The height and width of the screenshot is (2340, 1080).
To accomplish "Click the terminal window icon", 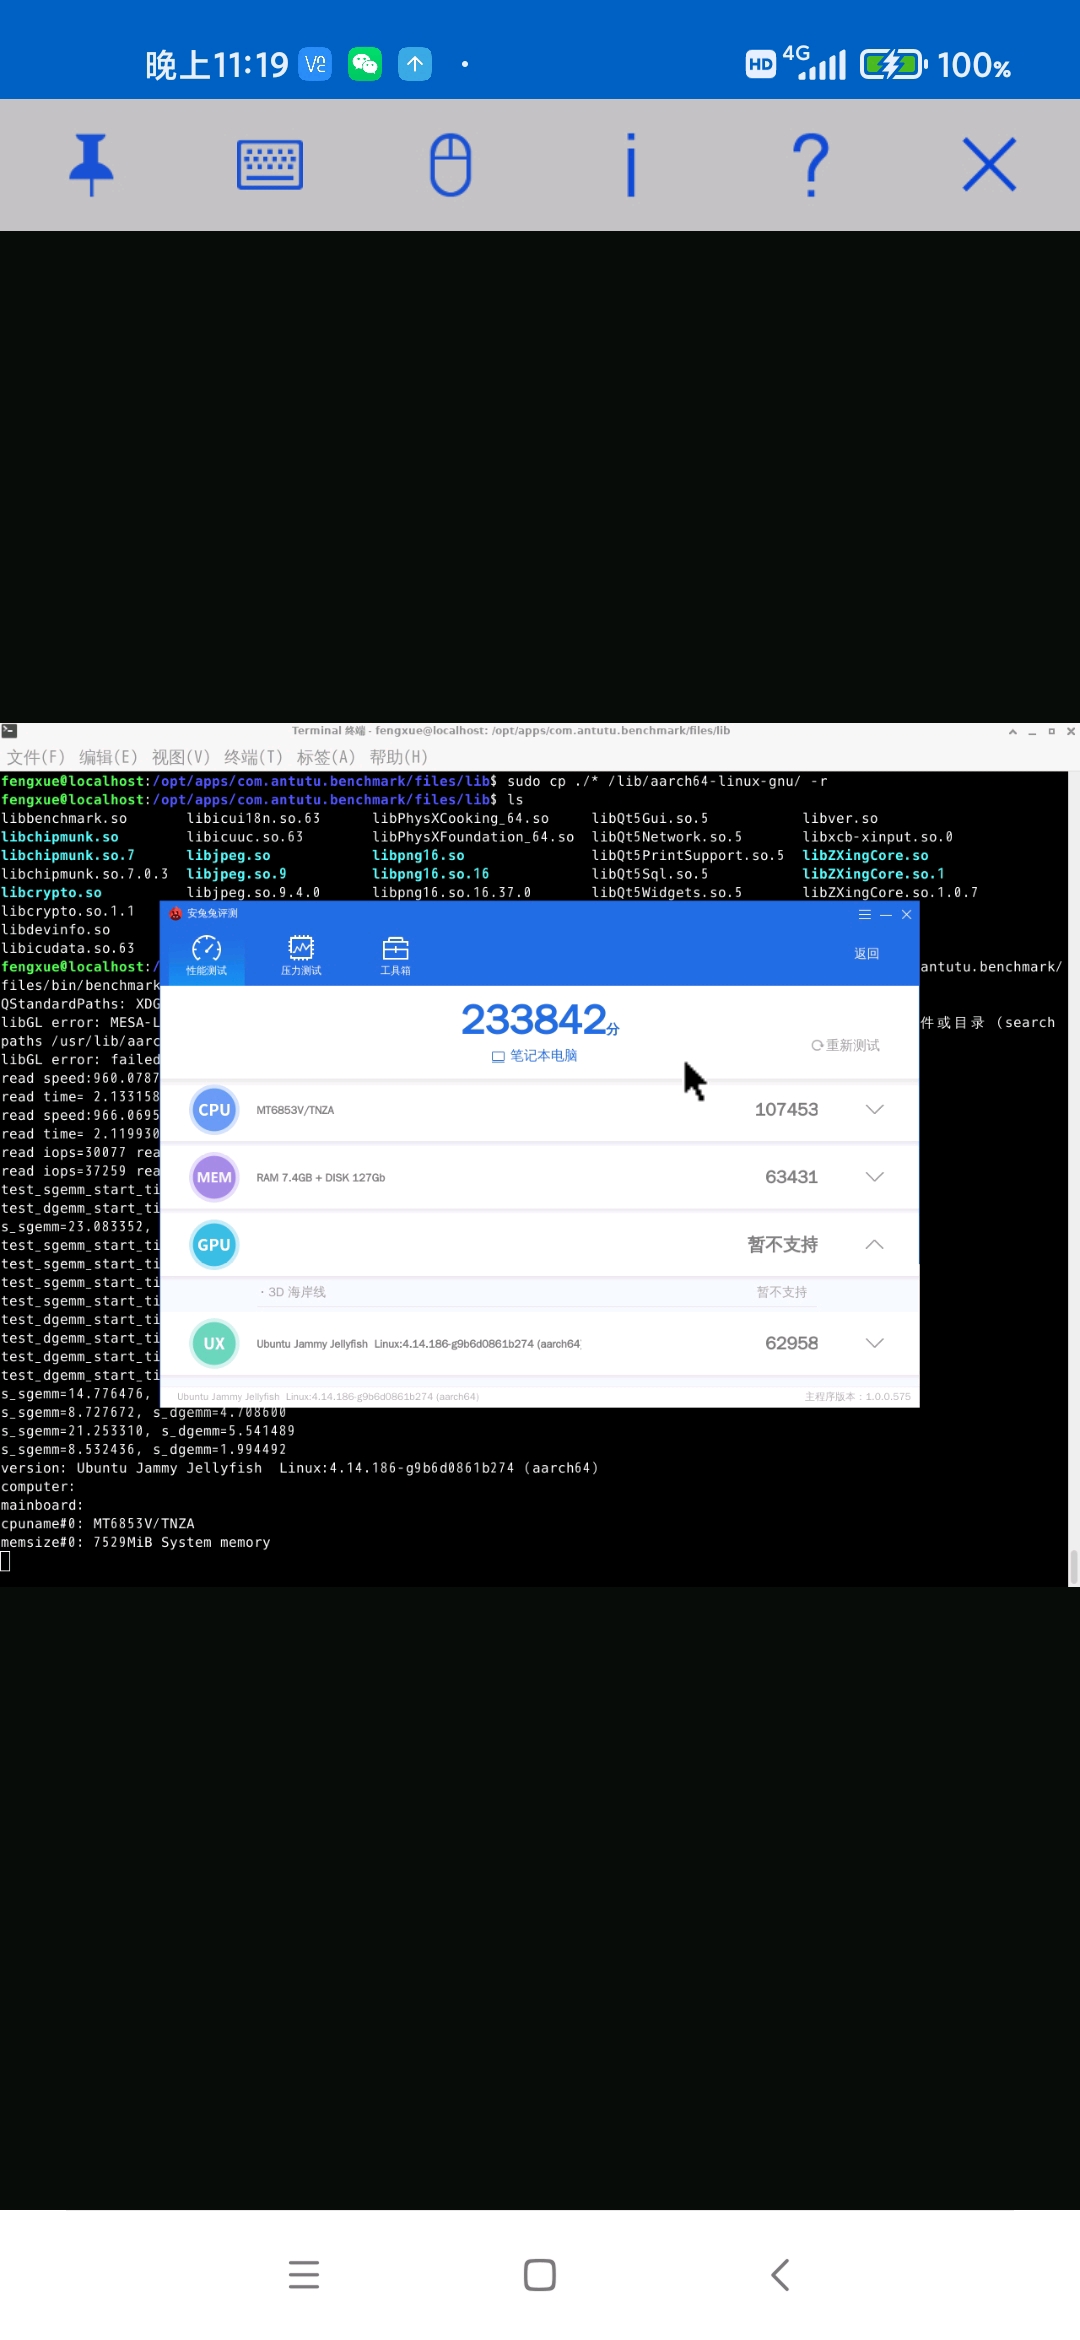I will 9,731.
